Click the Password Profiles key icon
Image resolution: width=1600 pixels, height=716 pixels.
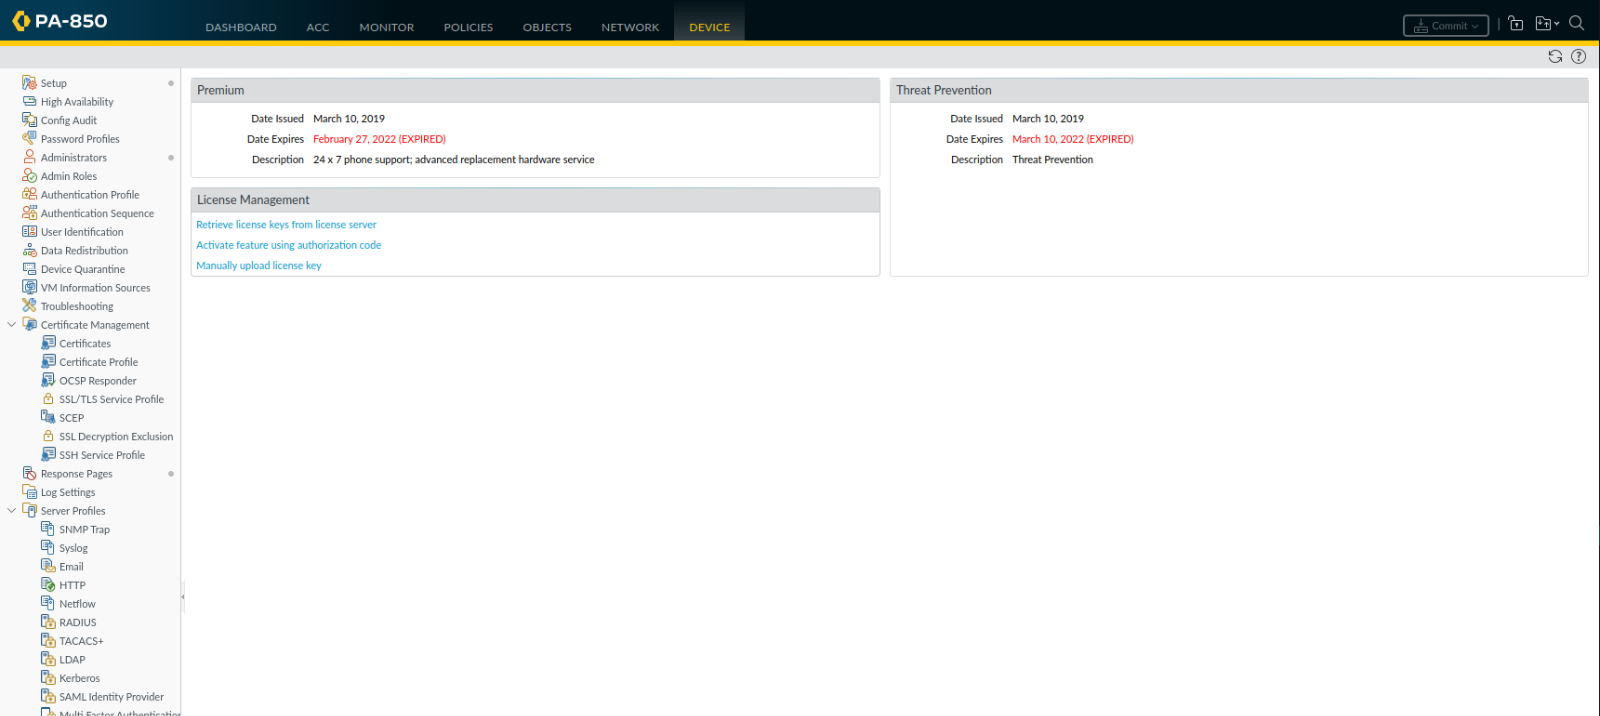[x=29, y=139]
